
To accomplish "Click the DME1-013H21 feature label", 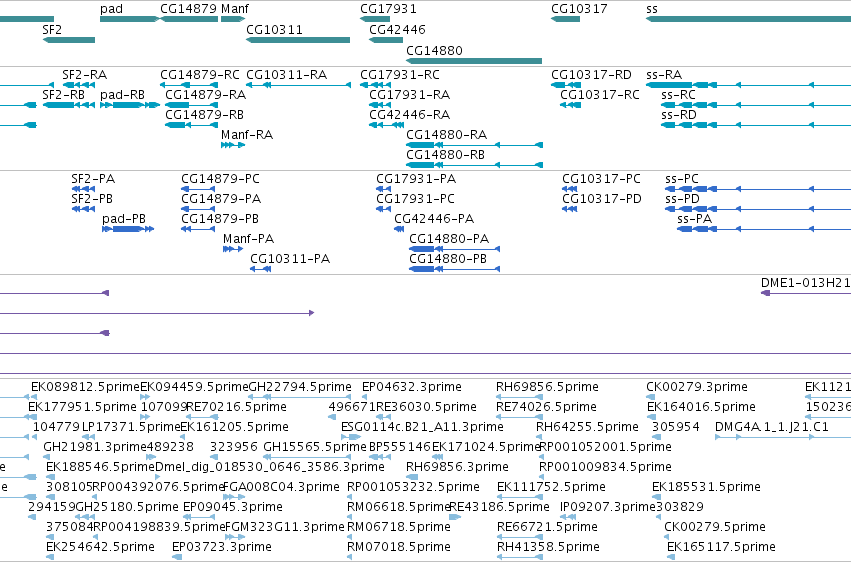I will pos(805,283).
